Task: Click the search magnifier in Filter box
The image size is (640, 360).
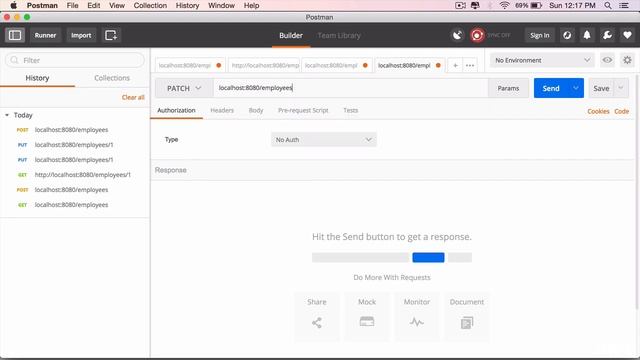Action: pyautogui.click(x=15, y=60)
